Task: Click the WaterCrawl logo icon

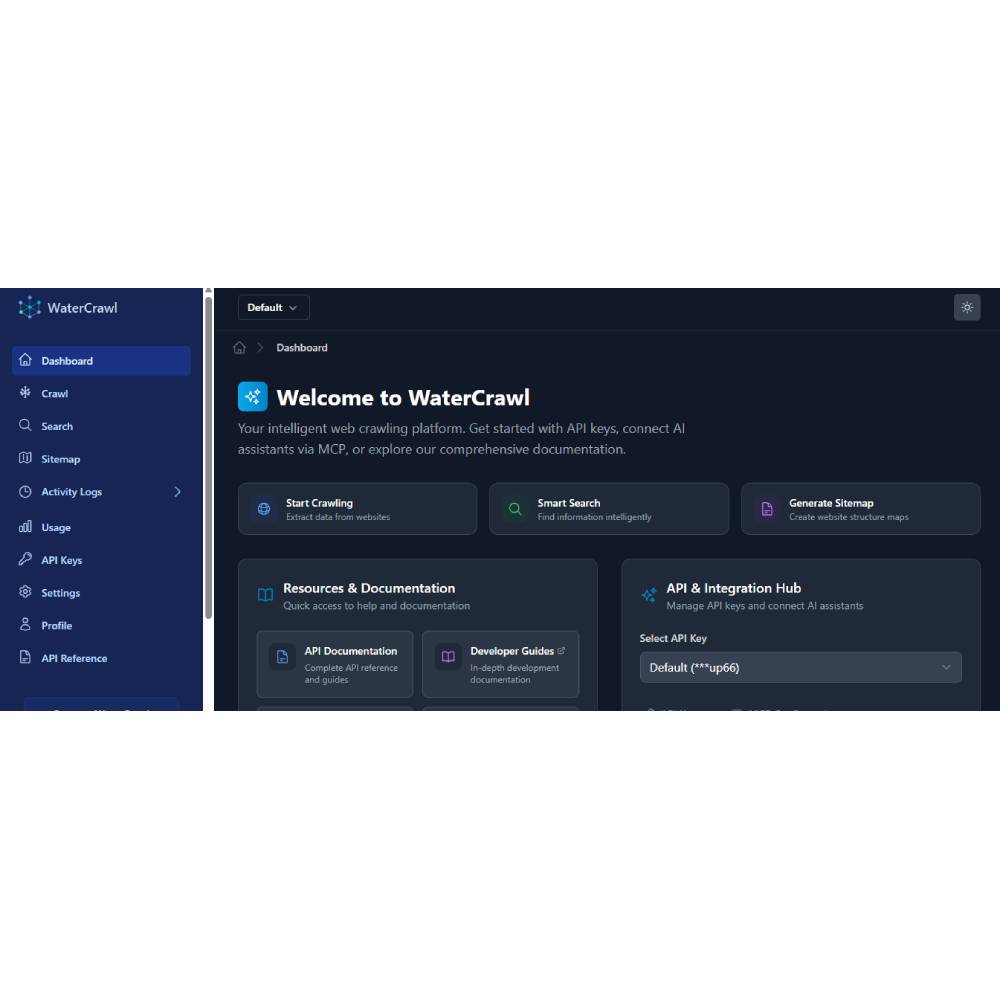Action: pyautogui.click(x=29, y=308)
